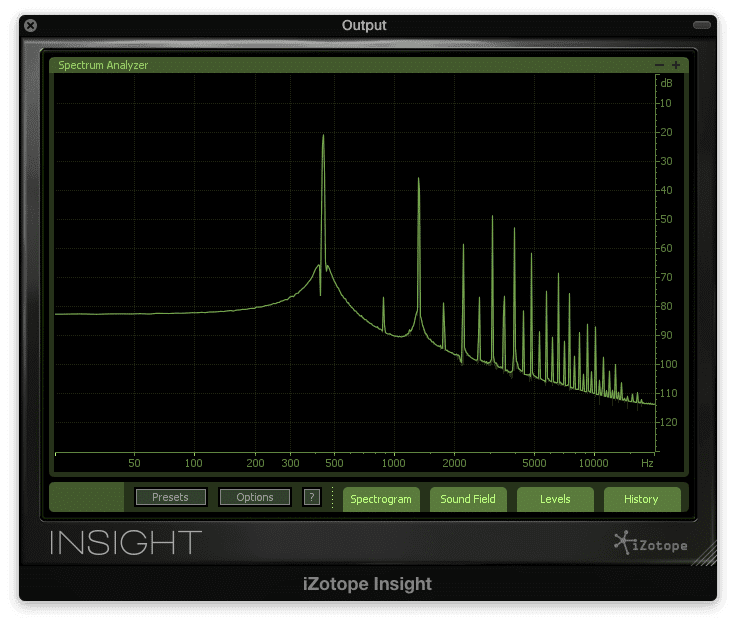Click the 10000 label on the frequency axis
The image size is (736, 624).
click(x=593, y=463)
